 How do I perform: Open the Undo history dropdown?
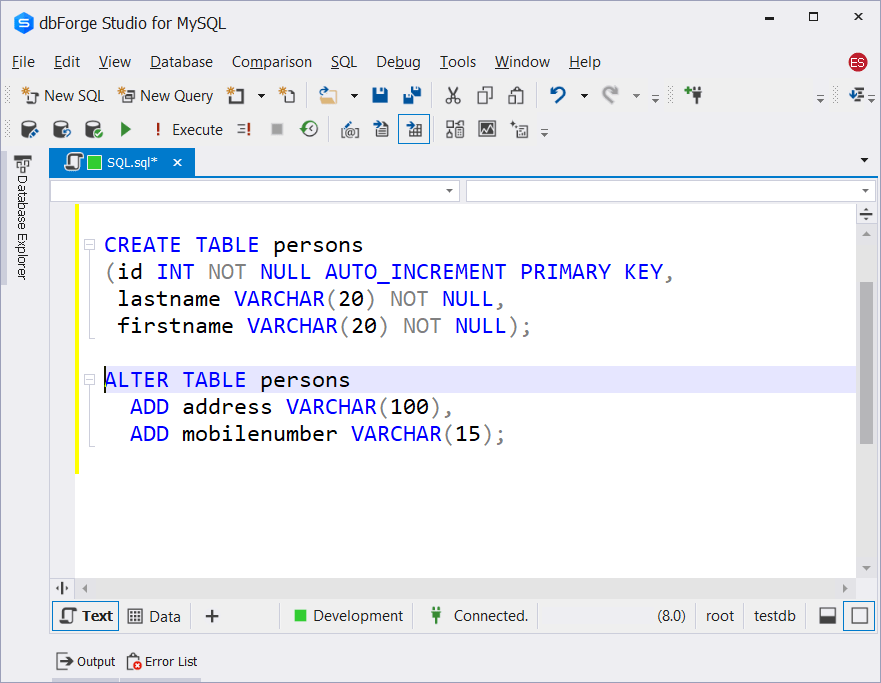584,96
